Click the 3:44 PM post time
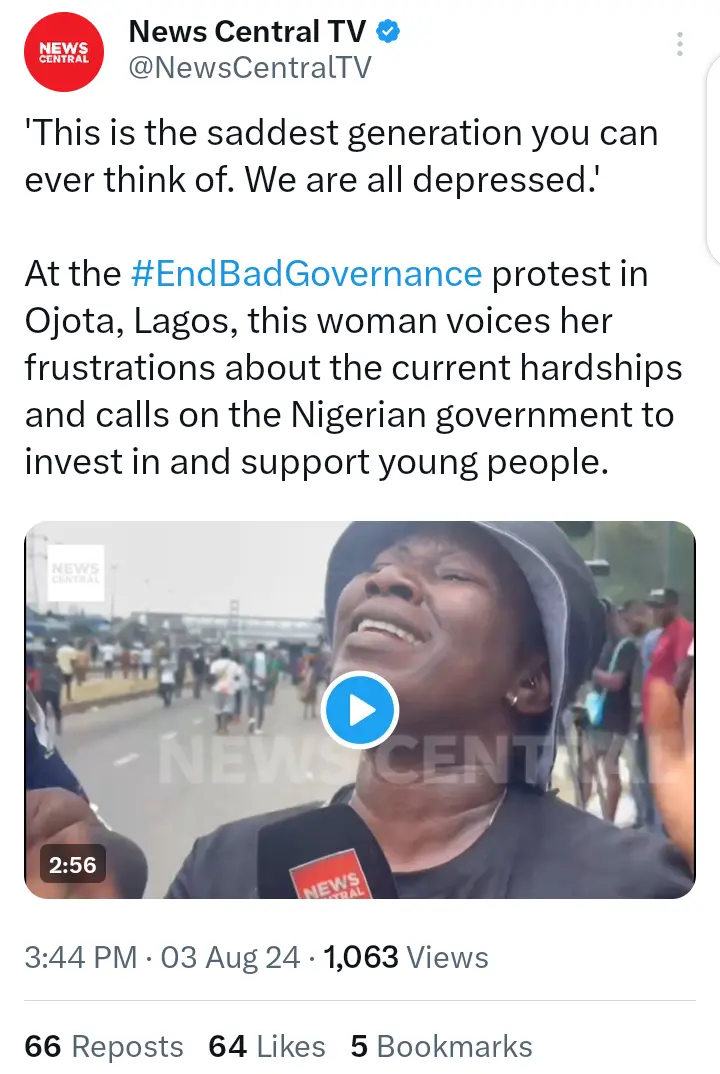This screenshot has height=1074, width=720. pos(81,958)
